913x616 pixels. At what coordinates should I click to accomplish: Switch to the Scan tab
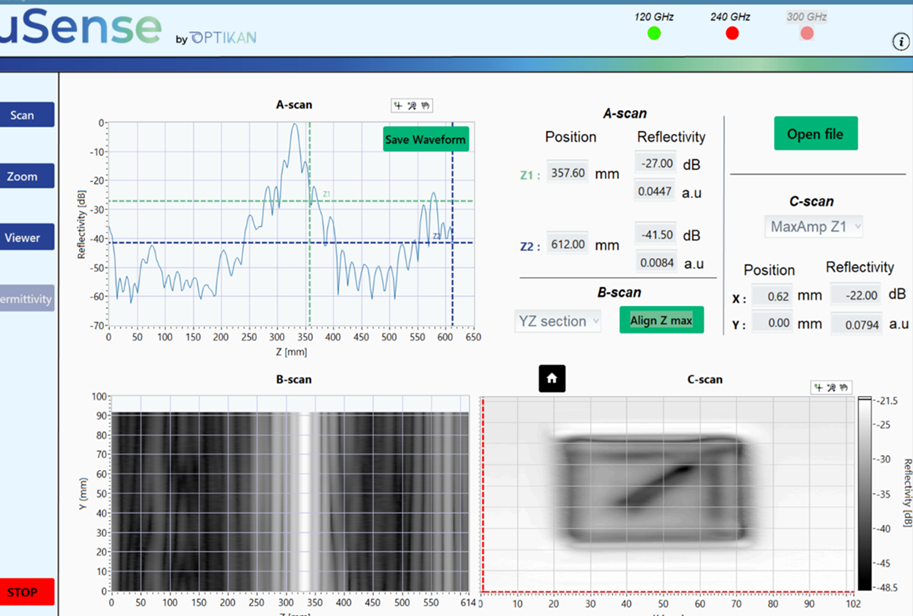click(27, 115)
